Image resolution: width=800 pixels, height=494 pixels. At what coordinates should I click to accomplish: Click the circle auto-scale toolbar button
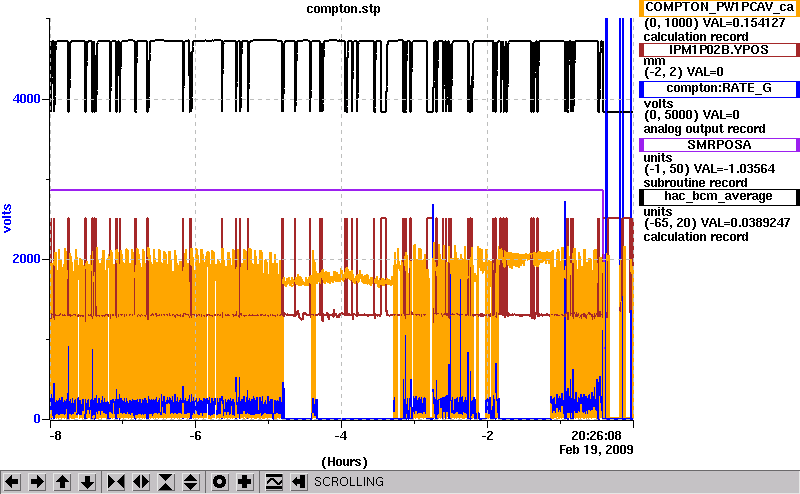219,482
